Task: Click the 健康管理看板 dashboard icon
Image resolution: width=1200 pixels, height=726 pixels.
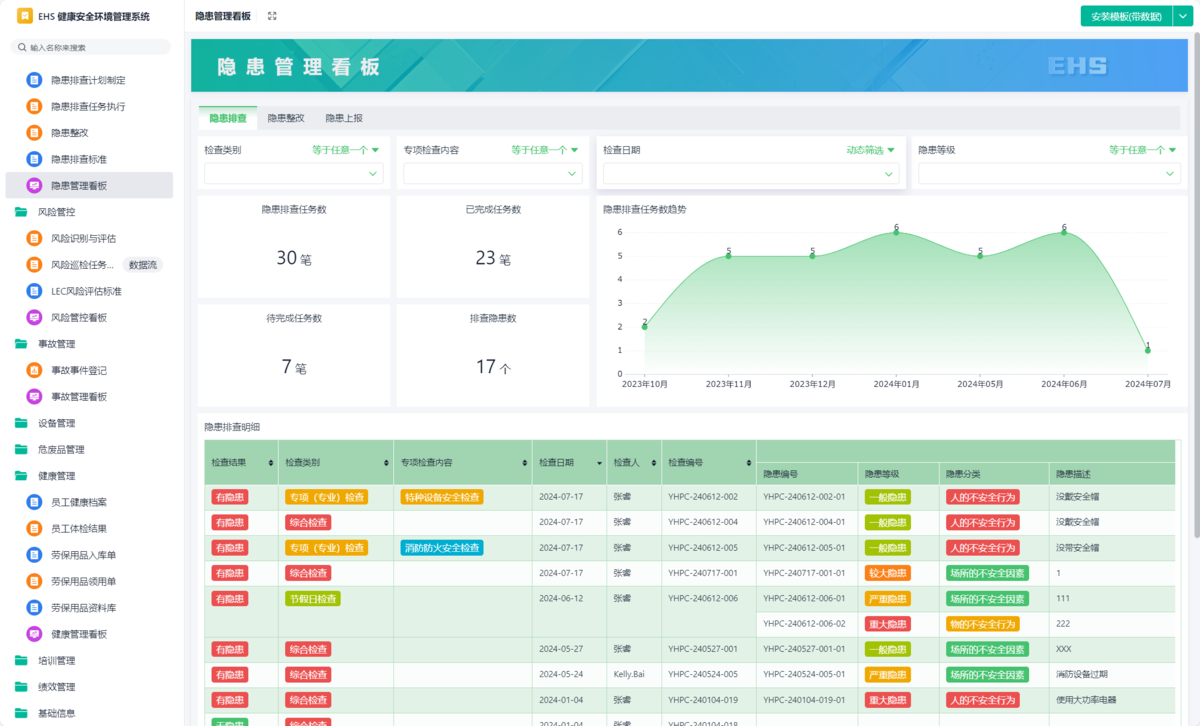Action: click(34, 634)
